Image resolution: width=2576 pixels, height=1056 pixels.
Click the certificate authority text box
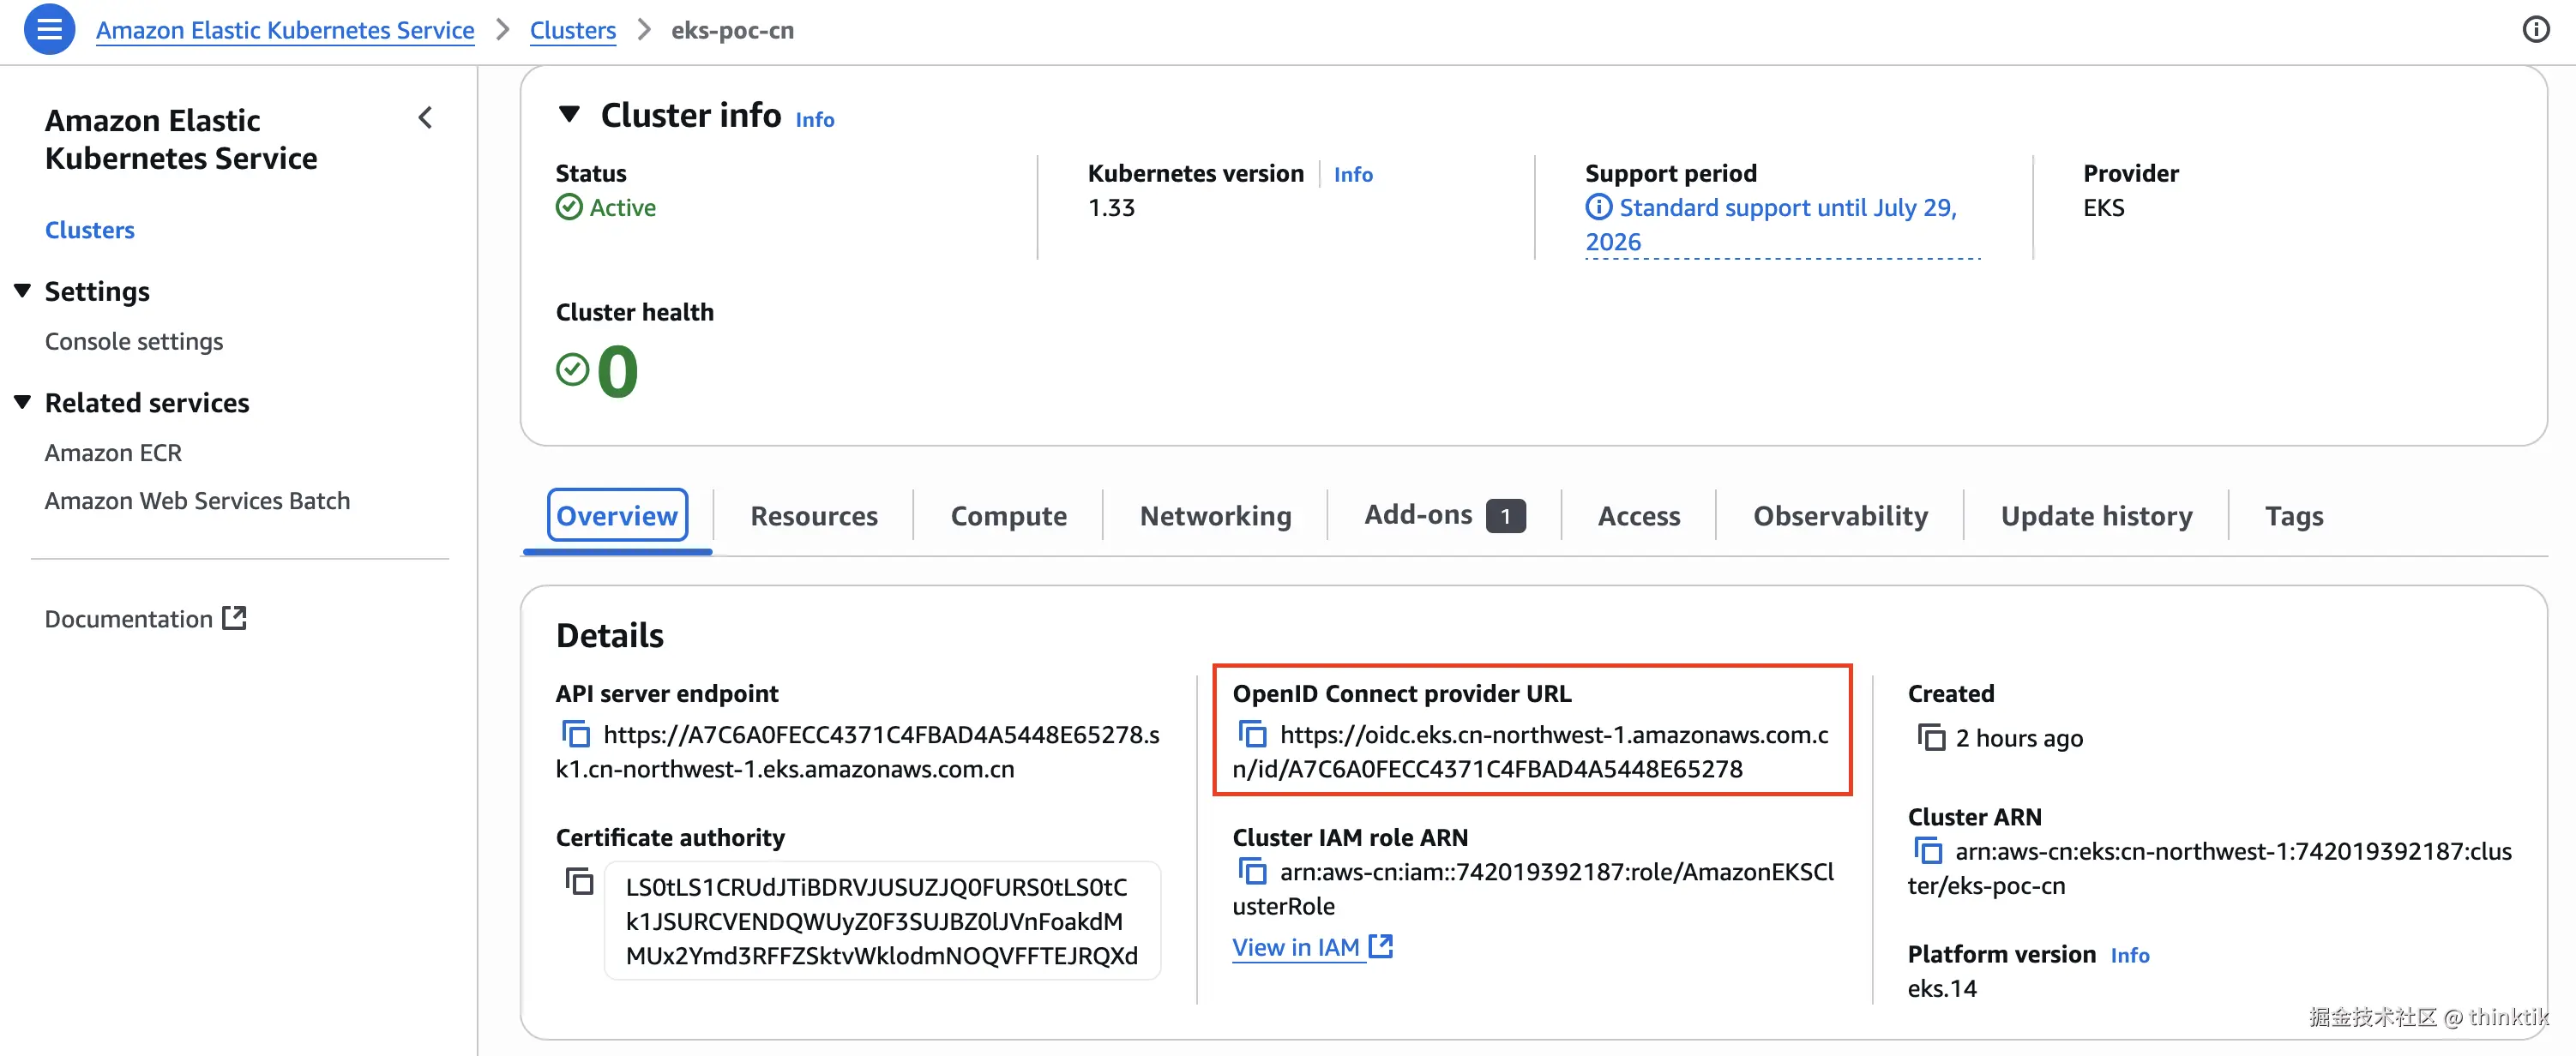[881, 920]
